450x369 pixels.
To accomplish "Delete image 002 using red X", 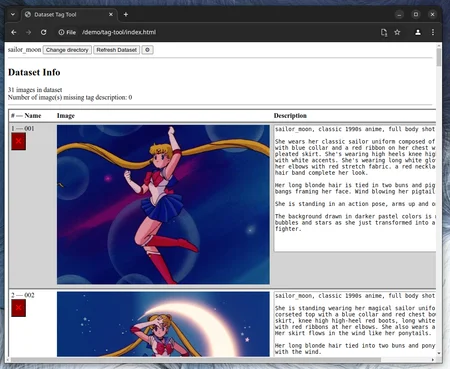I will [x=19, y=308].
